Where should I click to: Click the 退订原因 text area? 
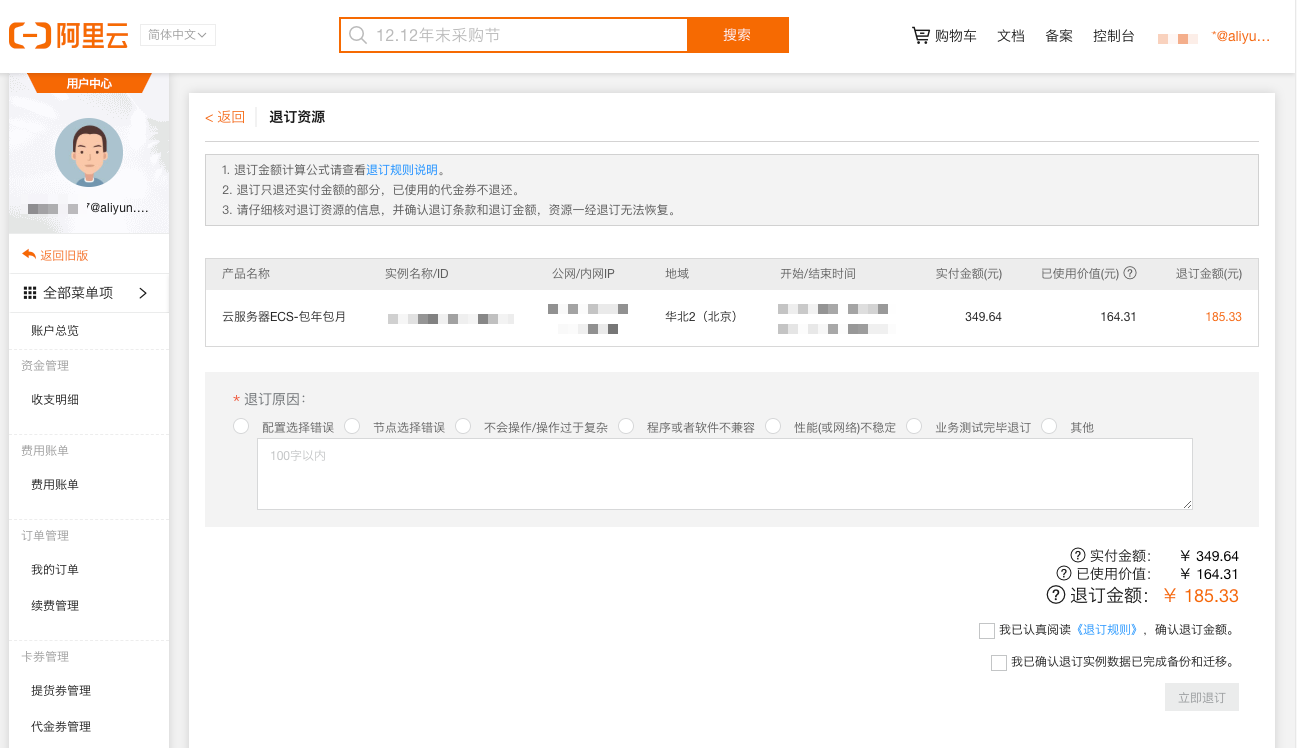click(x=725, y=474)
